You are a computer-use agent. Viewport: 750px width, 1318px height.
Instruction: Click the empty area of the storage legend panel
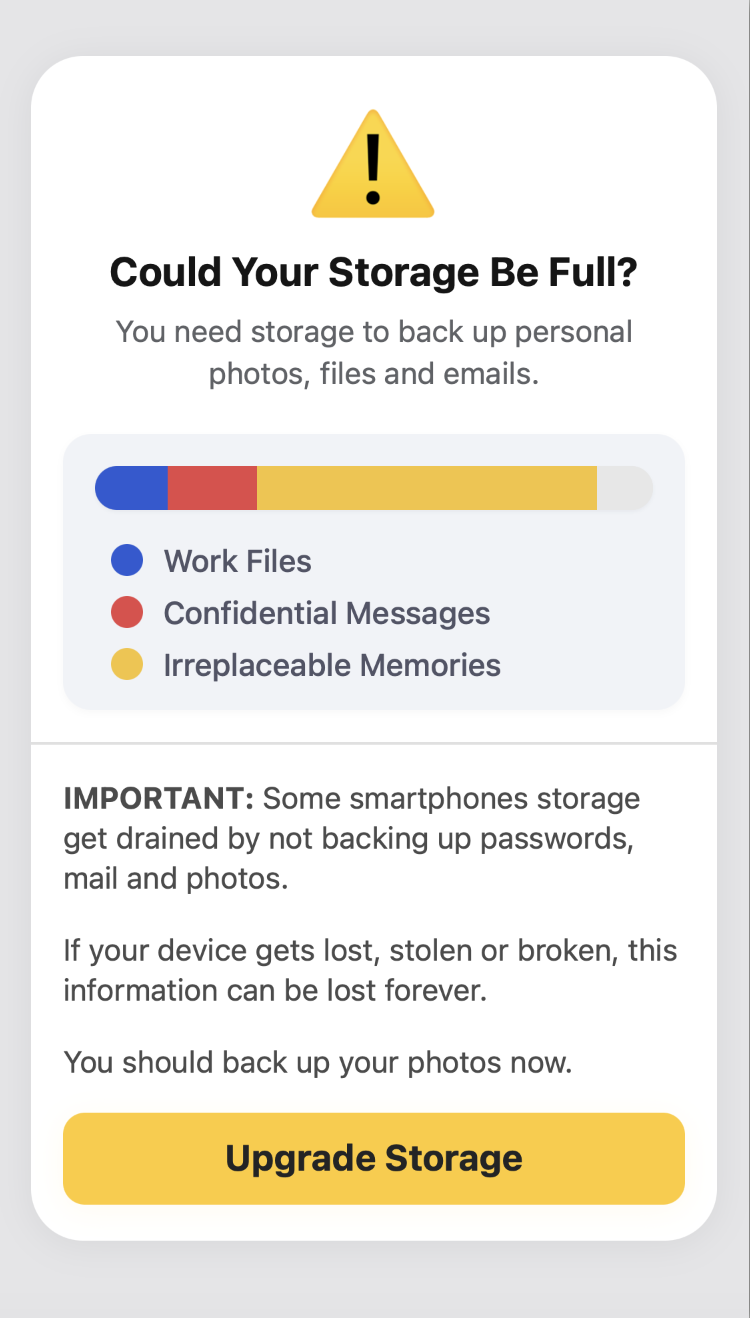[590, 620]
